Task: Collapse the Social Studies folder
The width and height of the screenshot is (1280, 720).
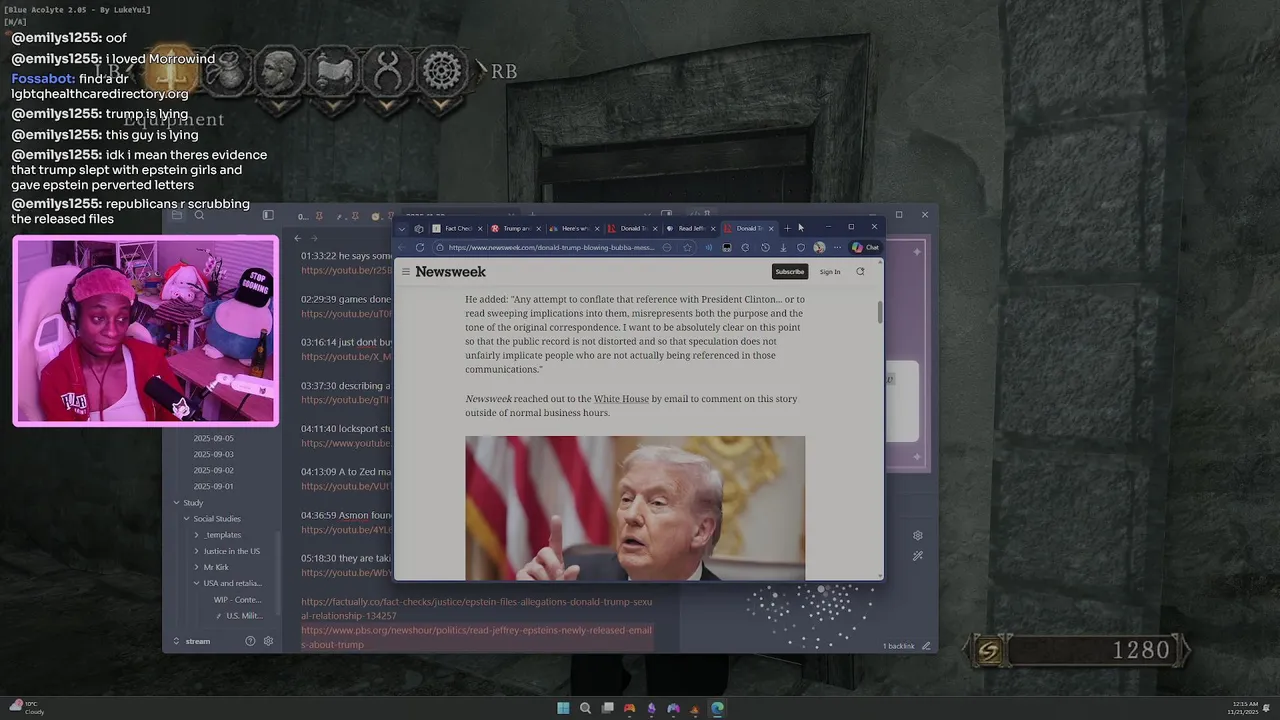Action: 216,519
